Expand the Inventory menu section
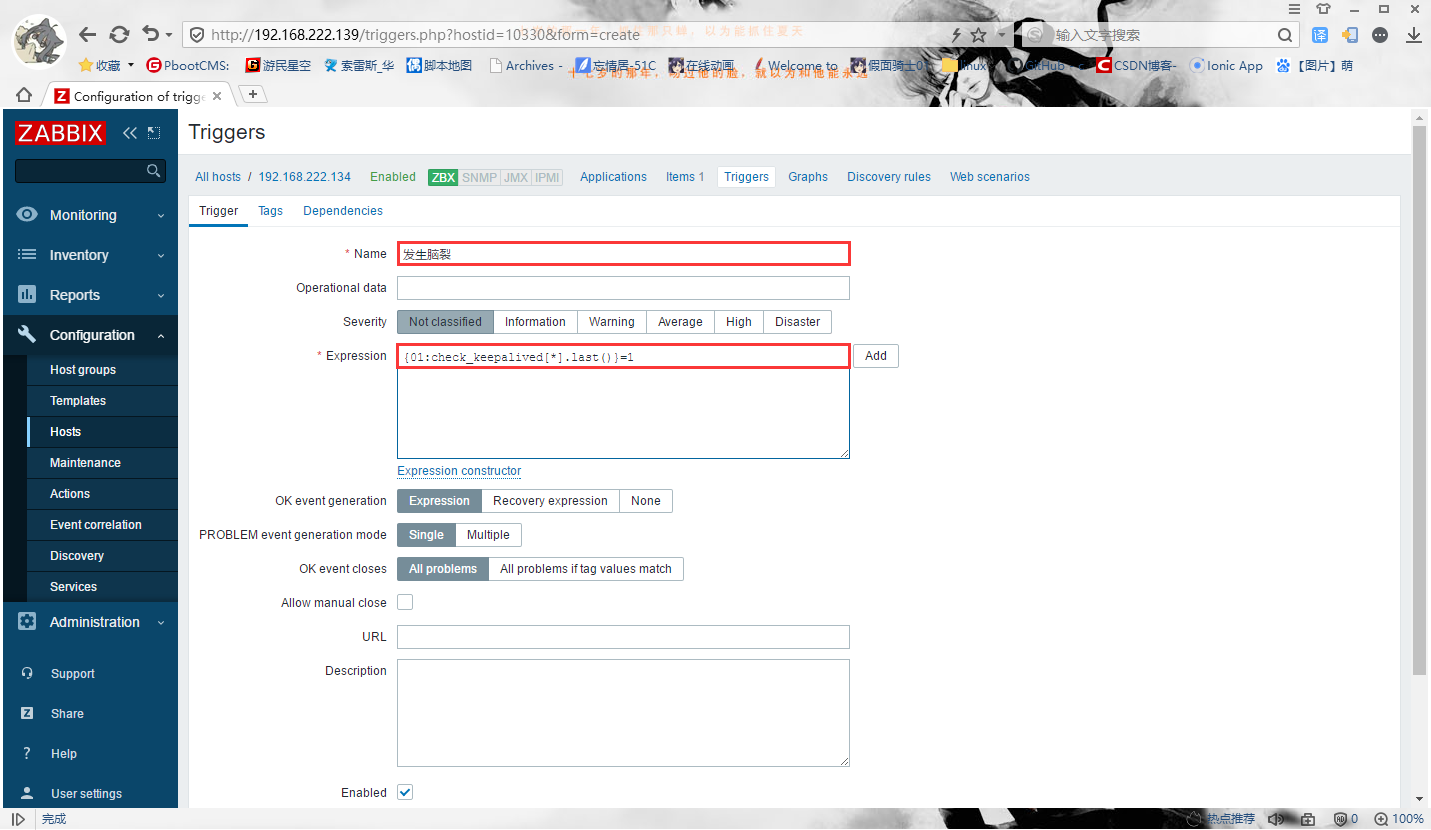This screenshot has width=1431, height=830. coord(161,256)
